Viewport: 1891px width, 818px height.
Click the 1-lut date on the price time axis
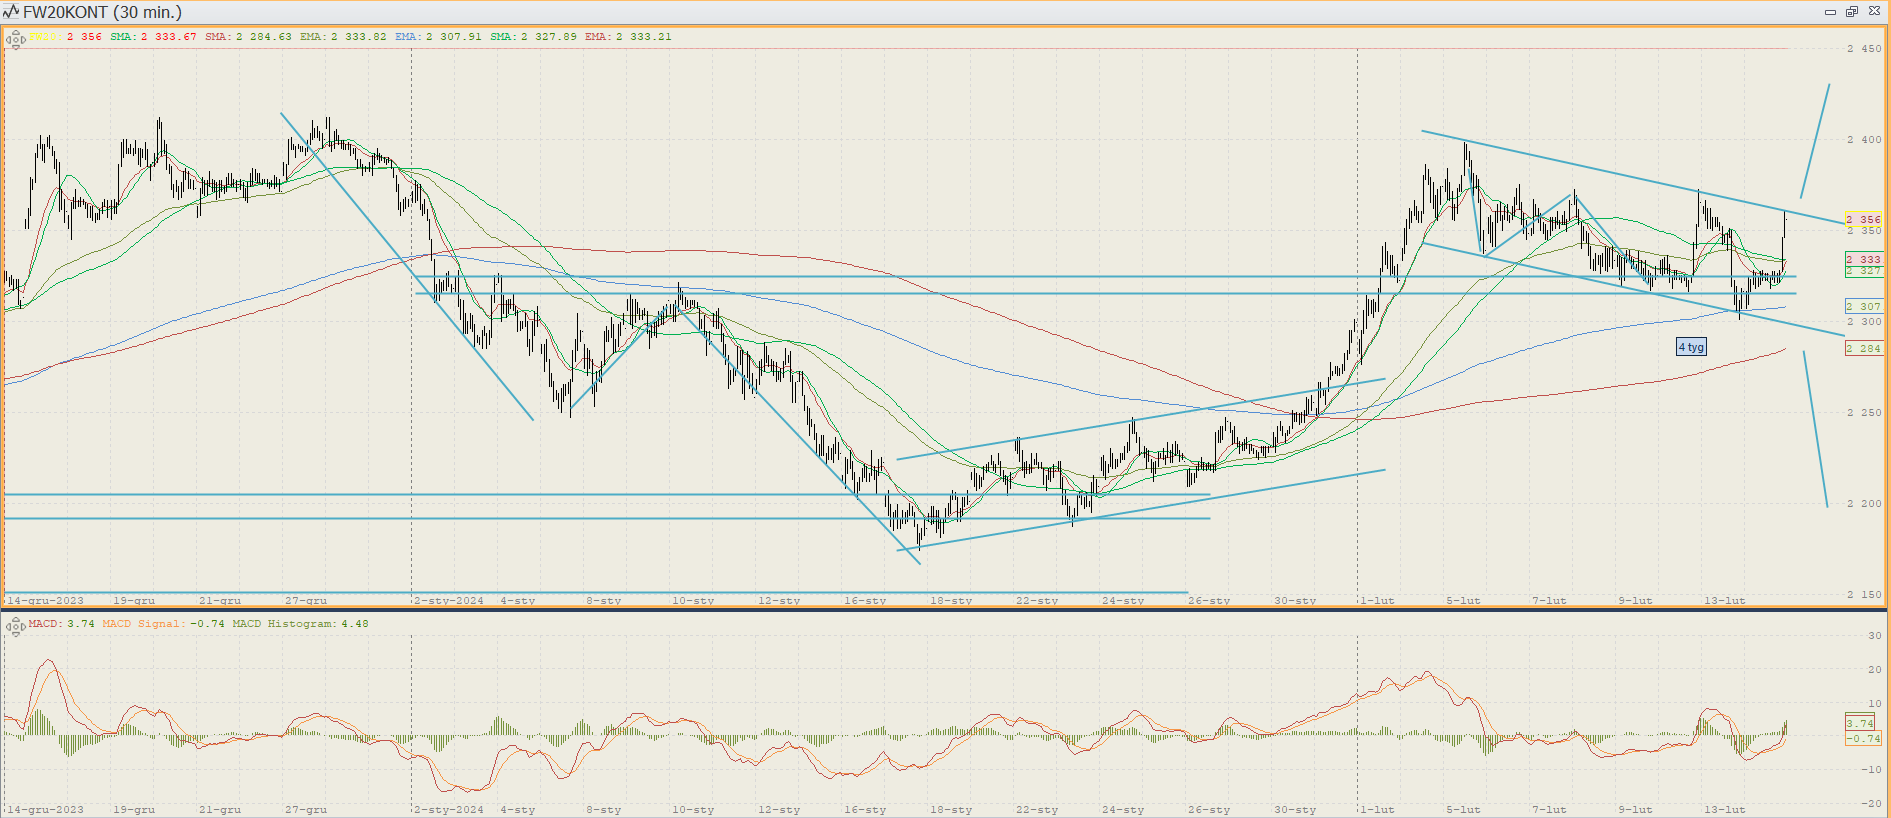(x=1377, y=601)
